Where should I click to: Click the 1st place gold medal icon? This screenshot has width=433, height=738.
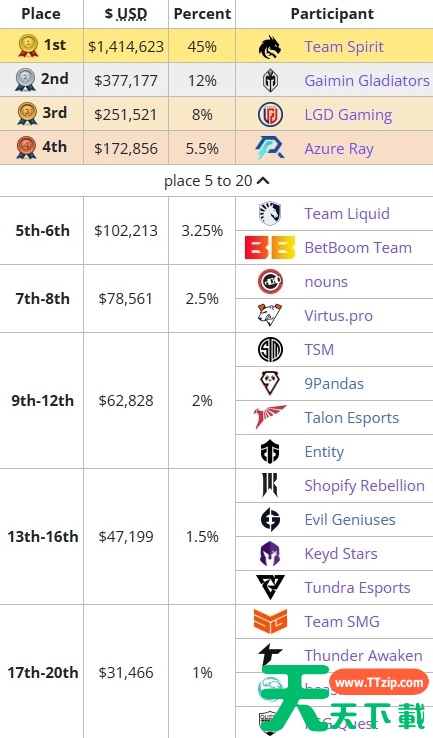pos(28,46)
